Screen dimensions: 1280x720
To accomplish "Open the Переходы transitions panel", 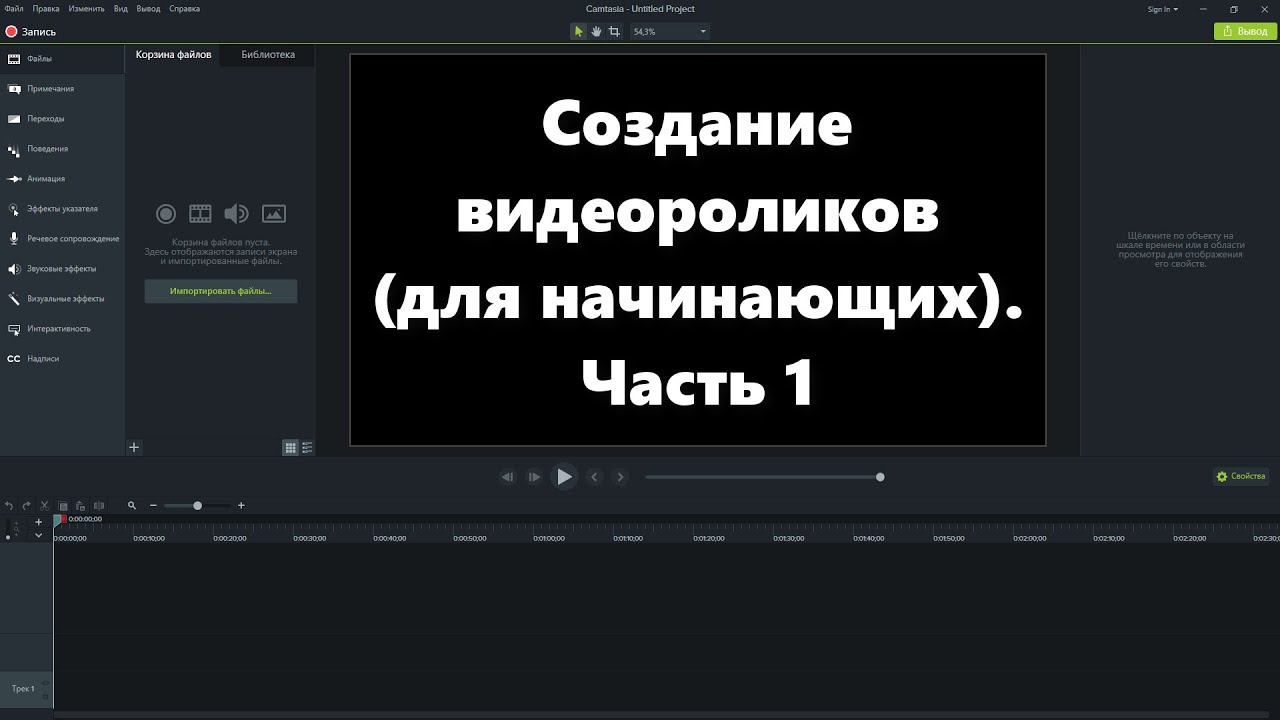I will pyautogui.click(x=62, y=119).
